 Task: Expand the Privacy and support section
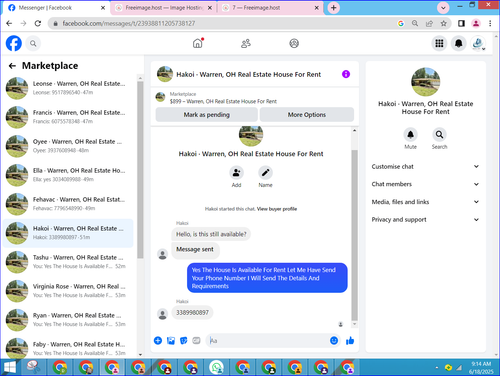click(x=425, y=219)
